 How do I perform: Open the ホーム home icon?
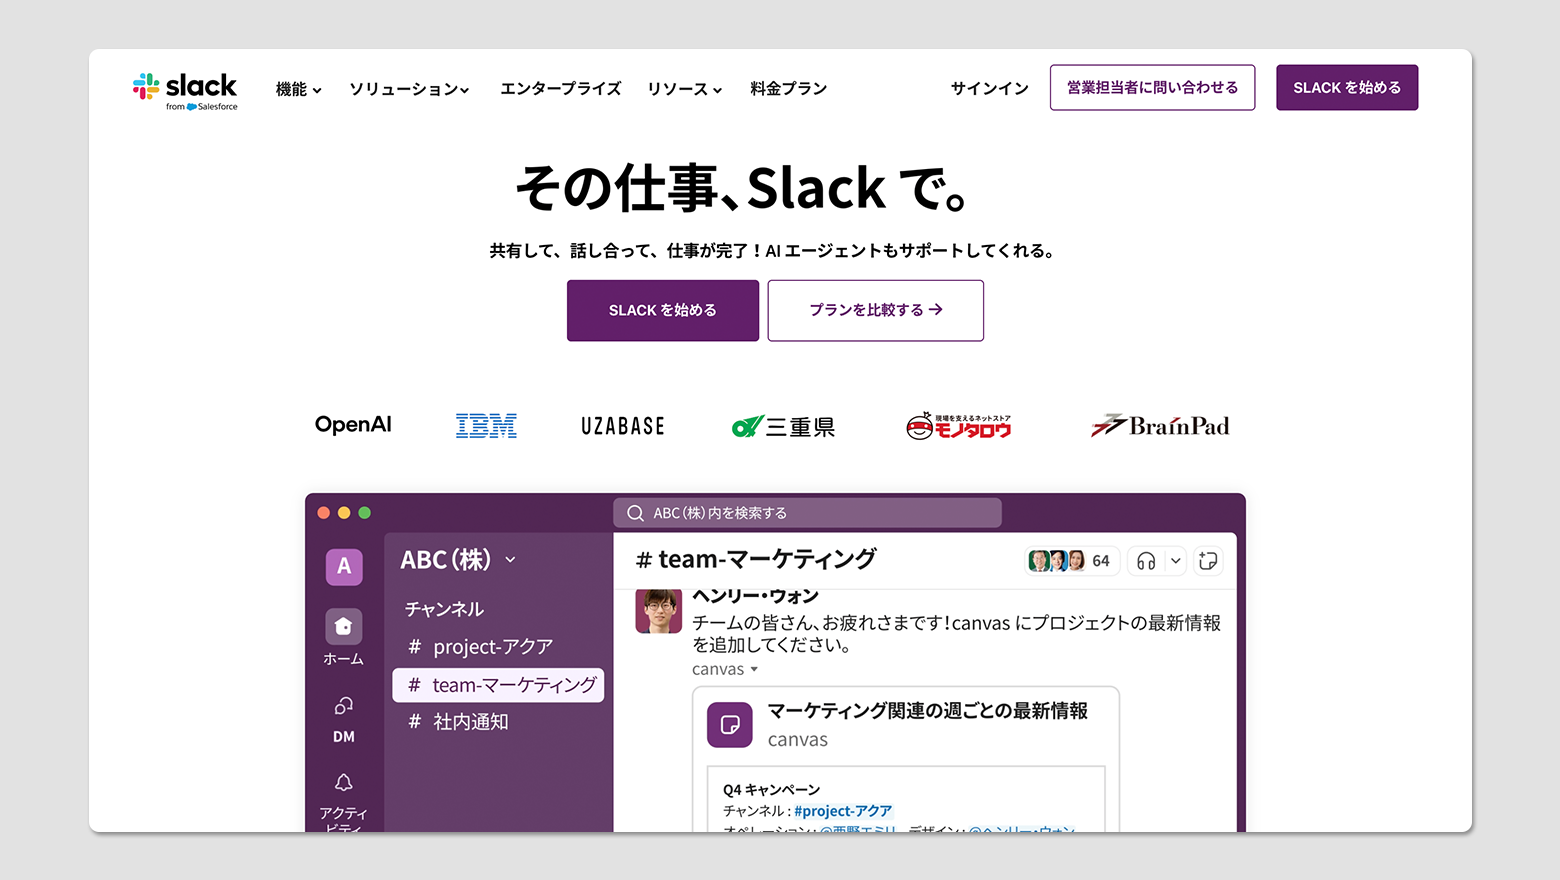[x=343, y=627]
